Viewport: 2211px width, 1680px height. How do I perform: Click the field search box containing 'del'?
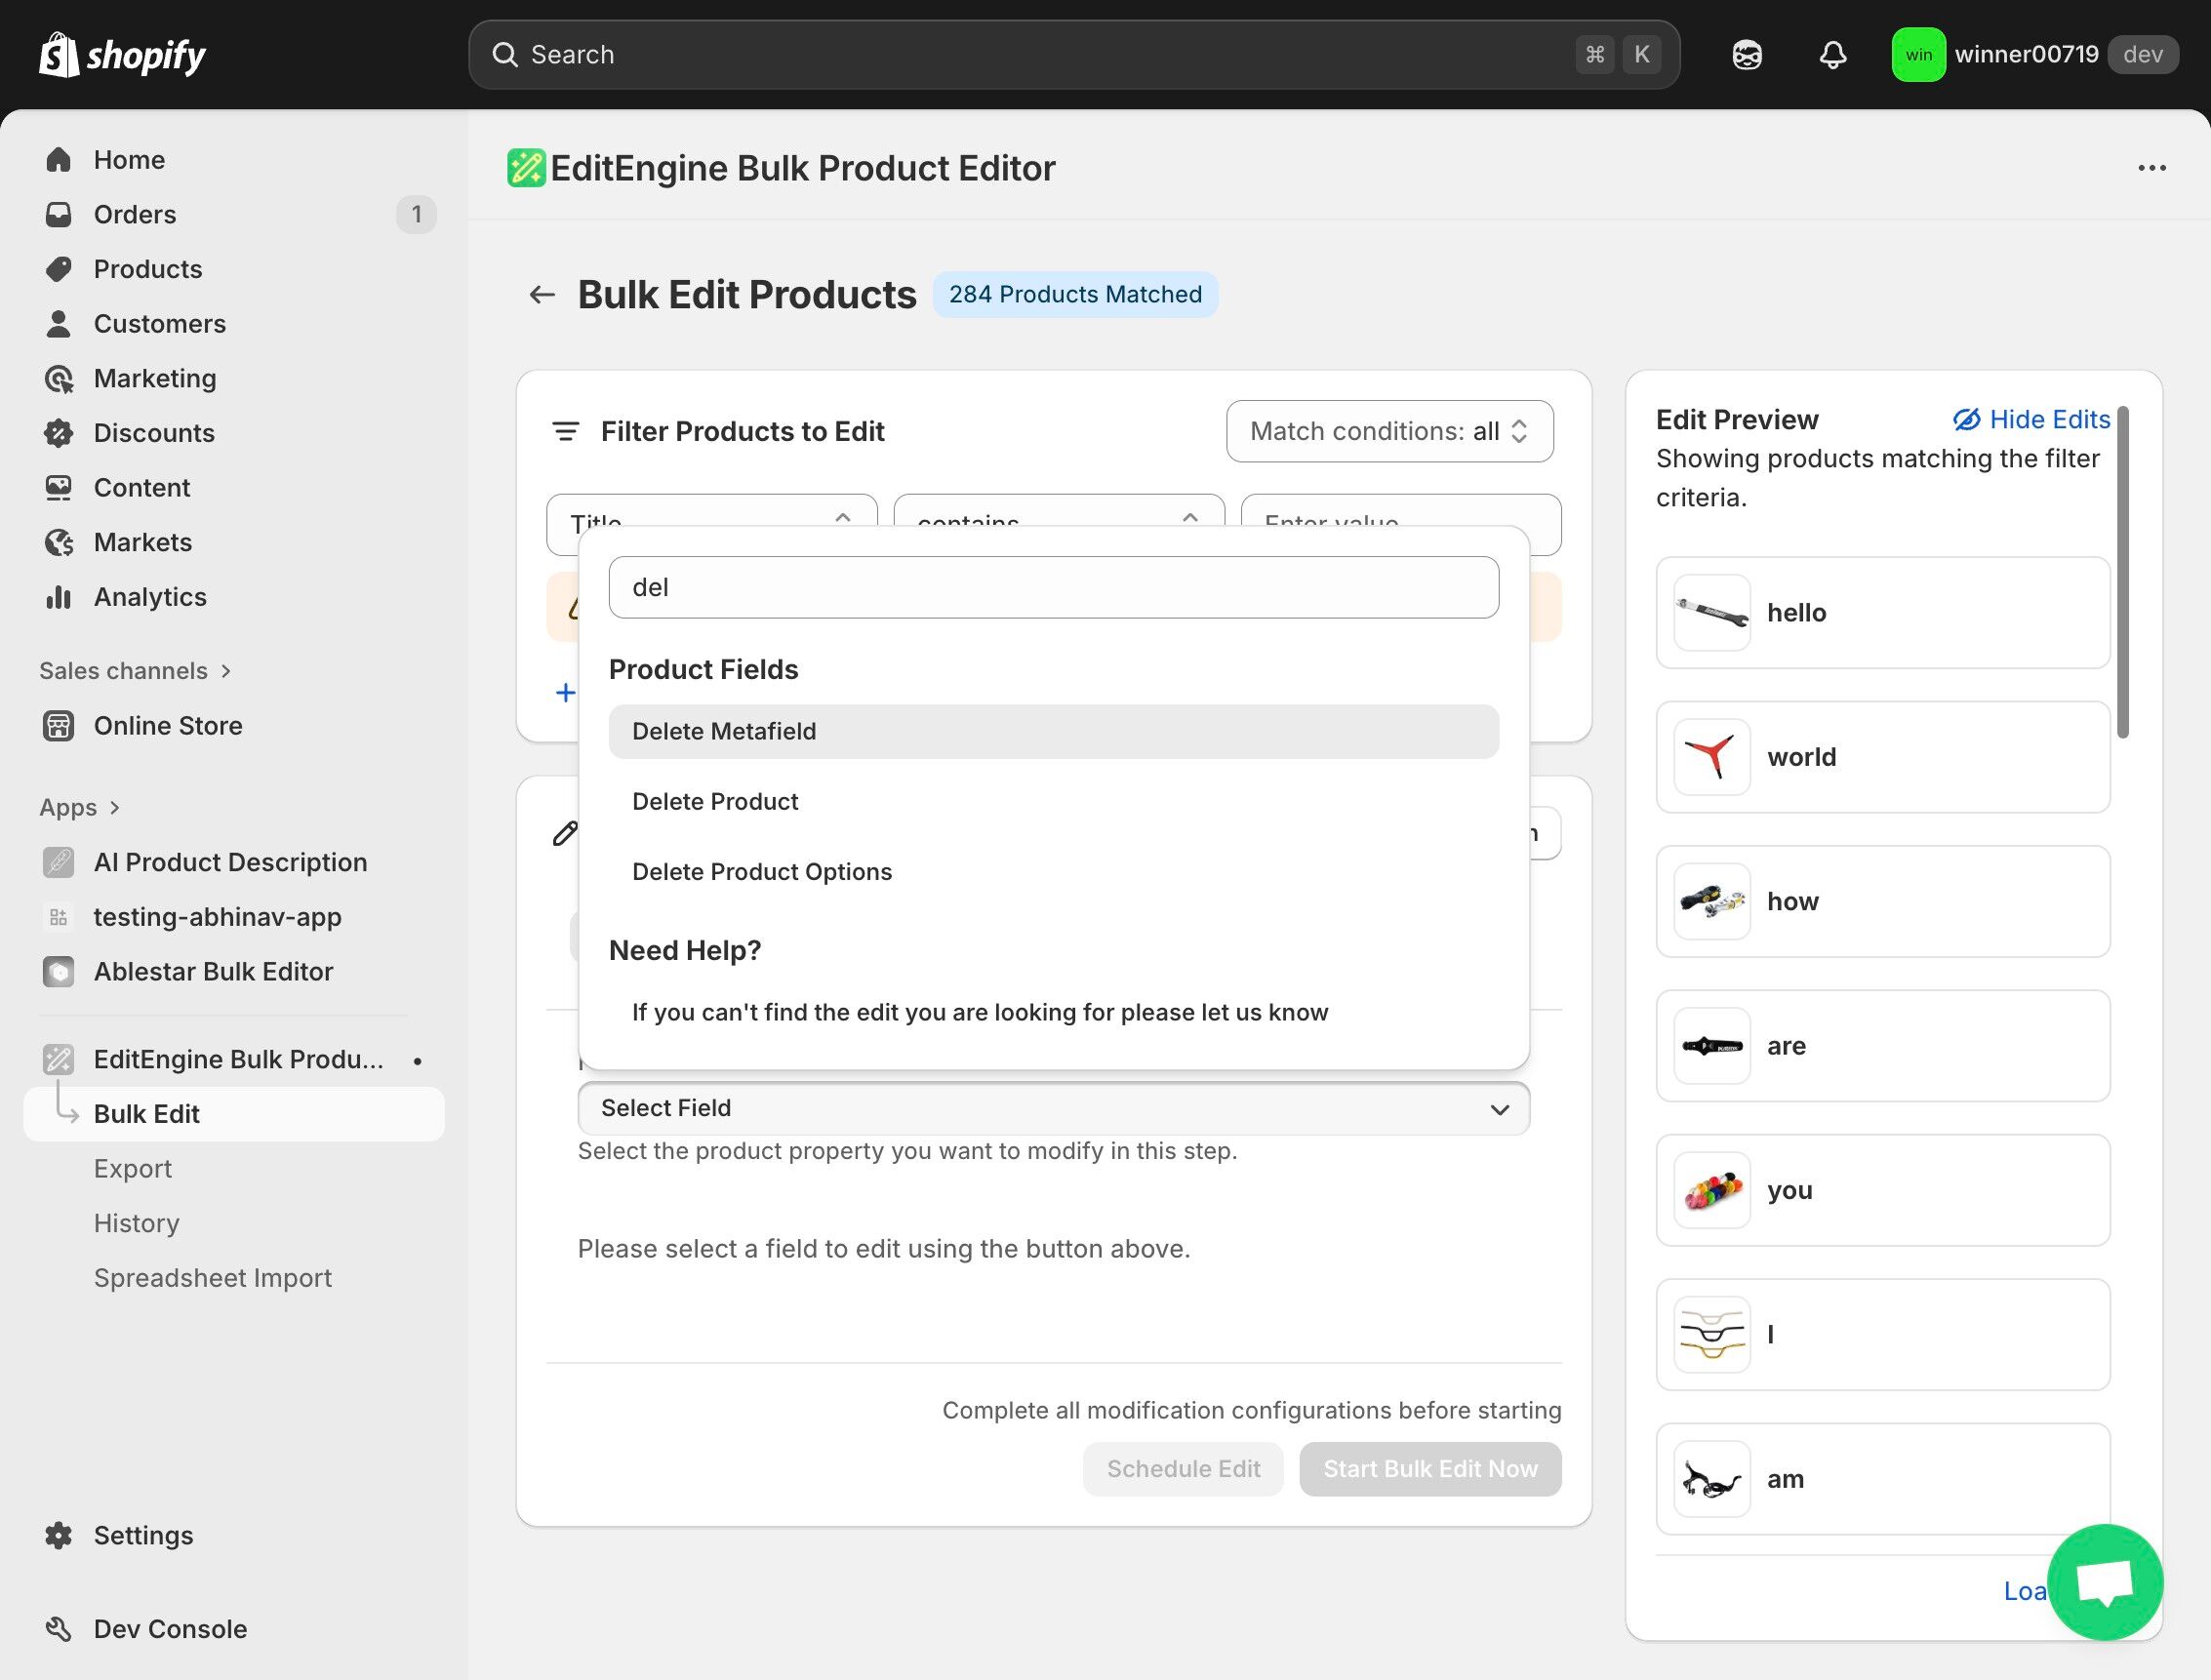[1052, 588]
